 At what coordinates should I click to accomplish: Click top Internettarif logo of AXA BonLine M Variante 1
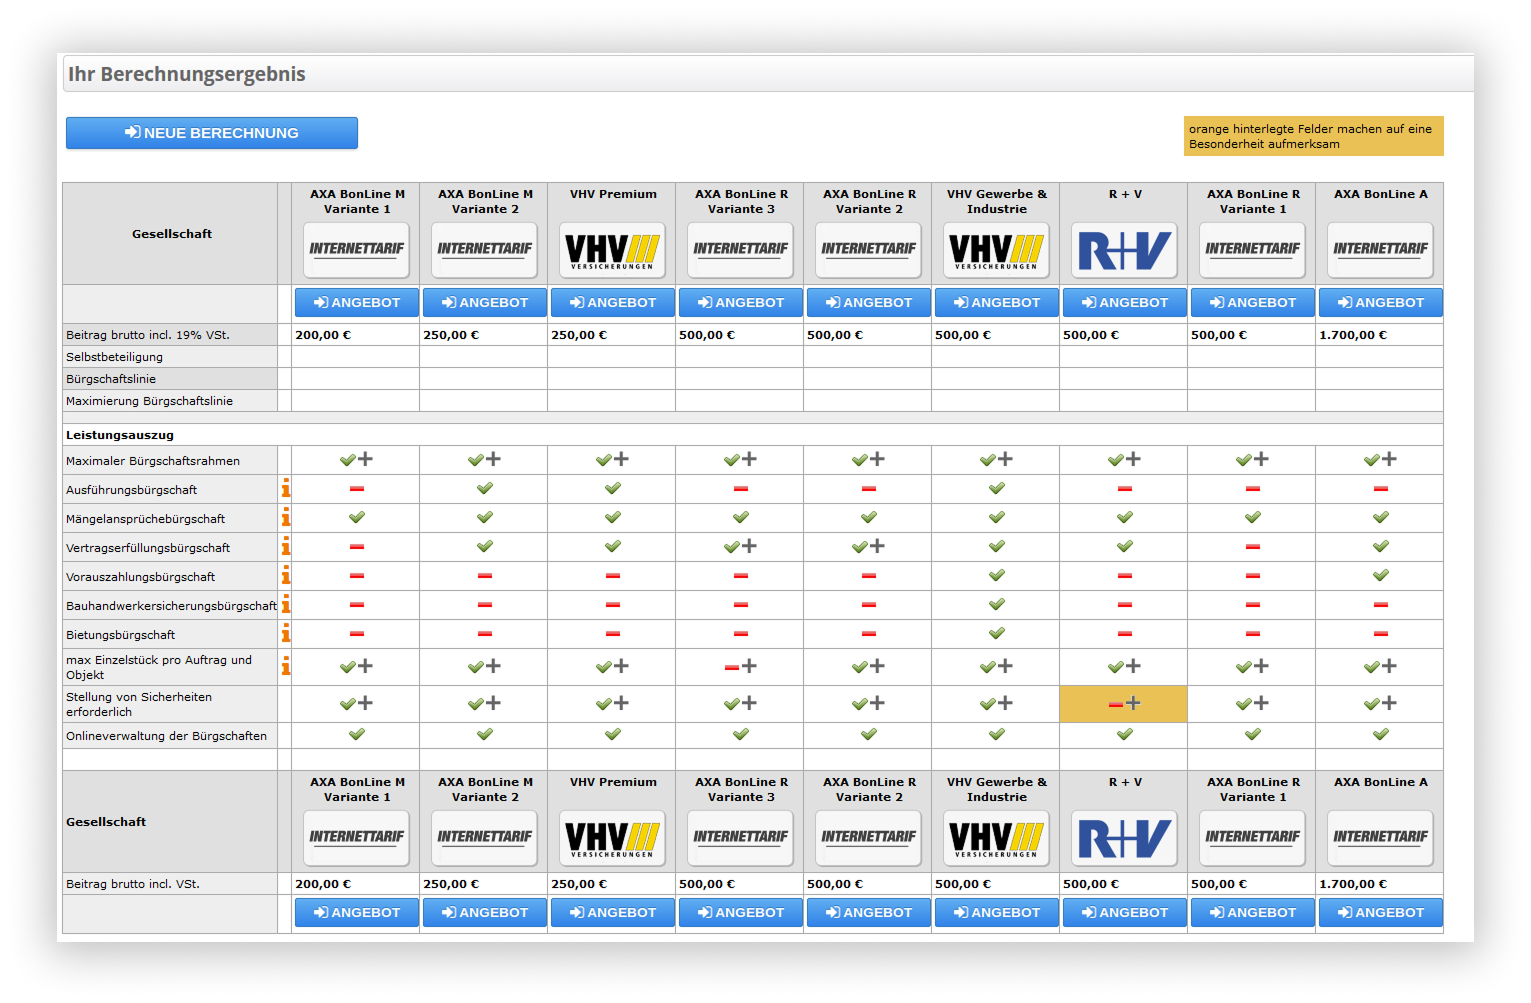pos(357,250)
